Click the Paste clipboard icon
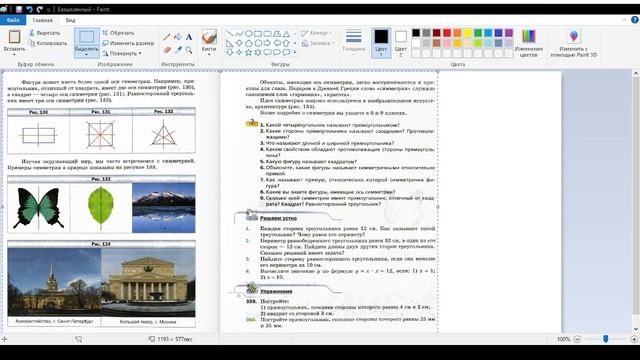640x360 pixels. point(14,37)
